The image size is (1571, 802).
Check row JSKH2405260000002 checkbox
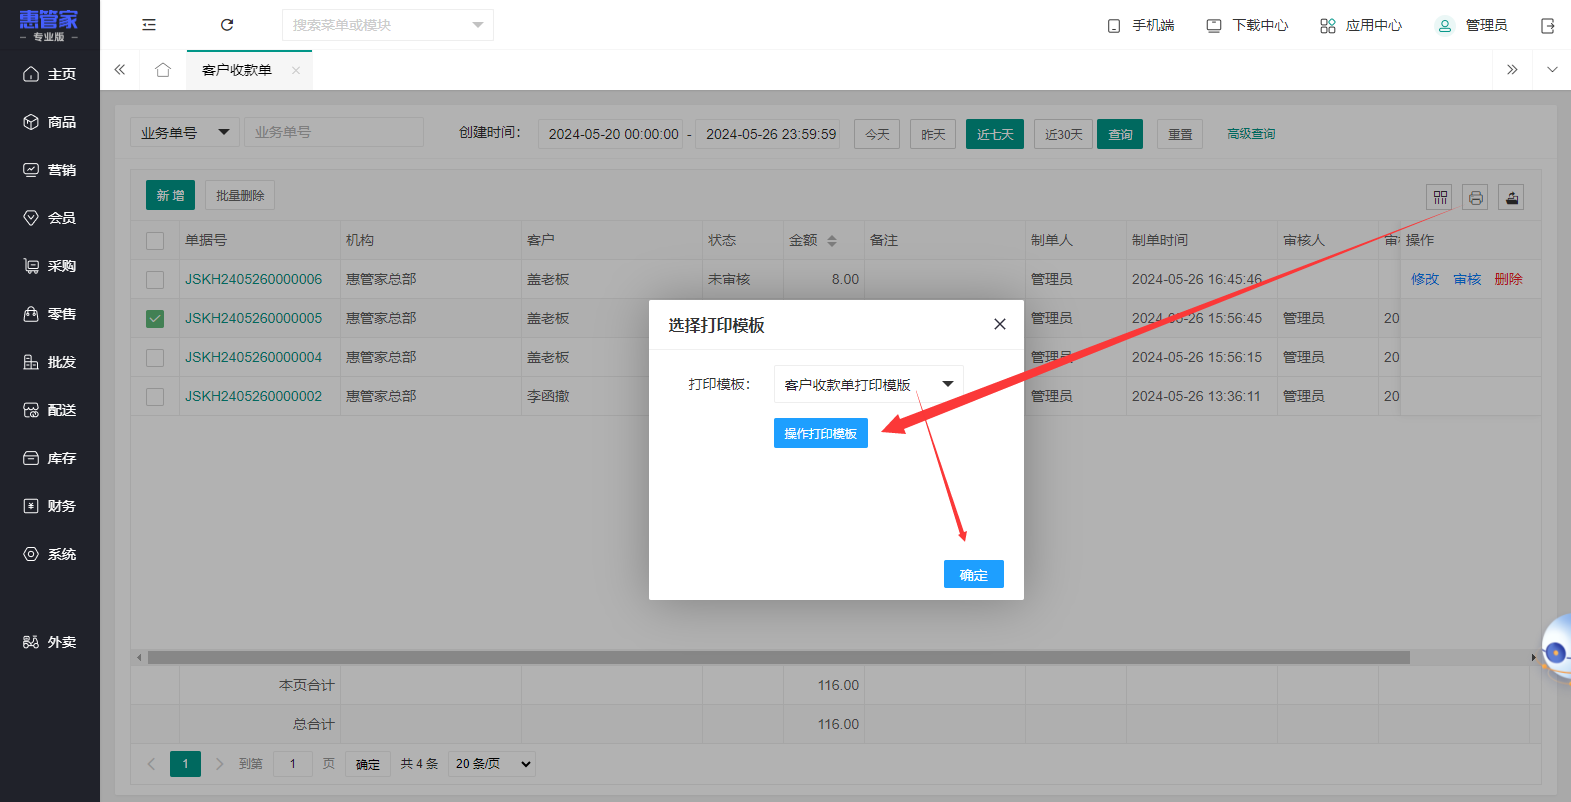155,397
